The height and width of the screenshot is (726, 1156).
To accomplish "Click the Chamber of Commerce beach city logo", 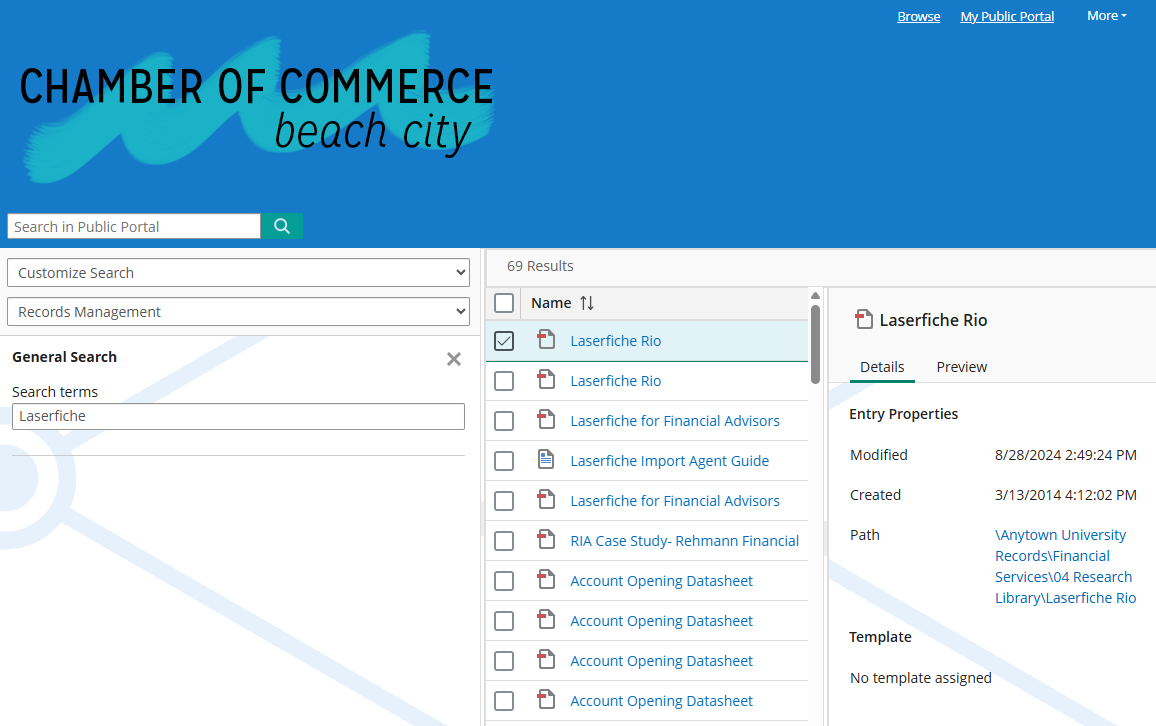I will pos(257,108).
